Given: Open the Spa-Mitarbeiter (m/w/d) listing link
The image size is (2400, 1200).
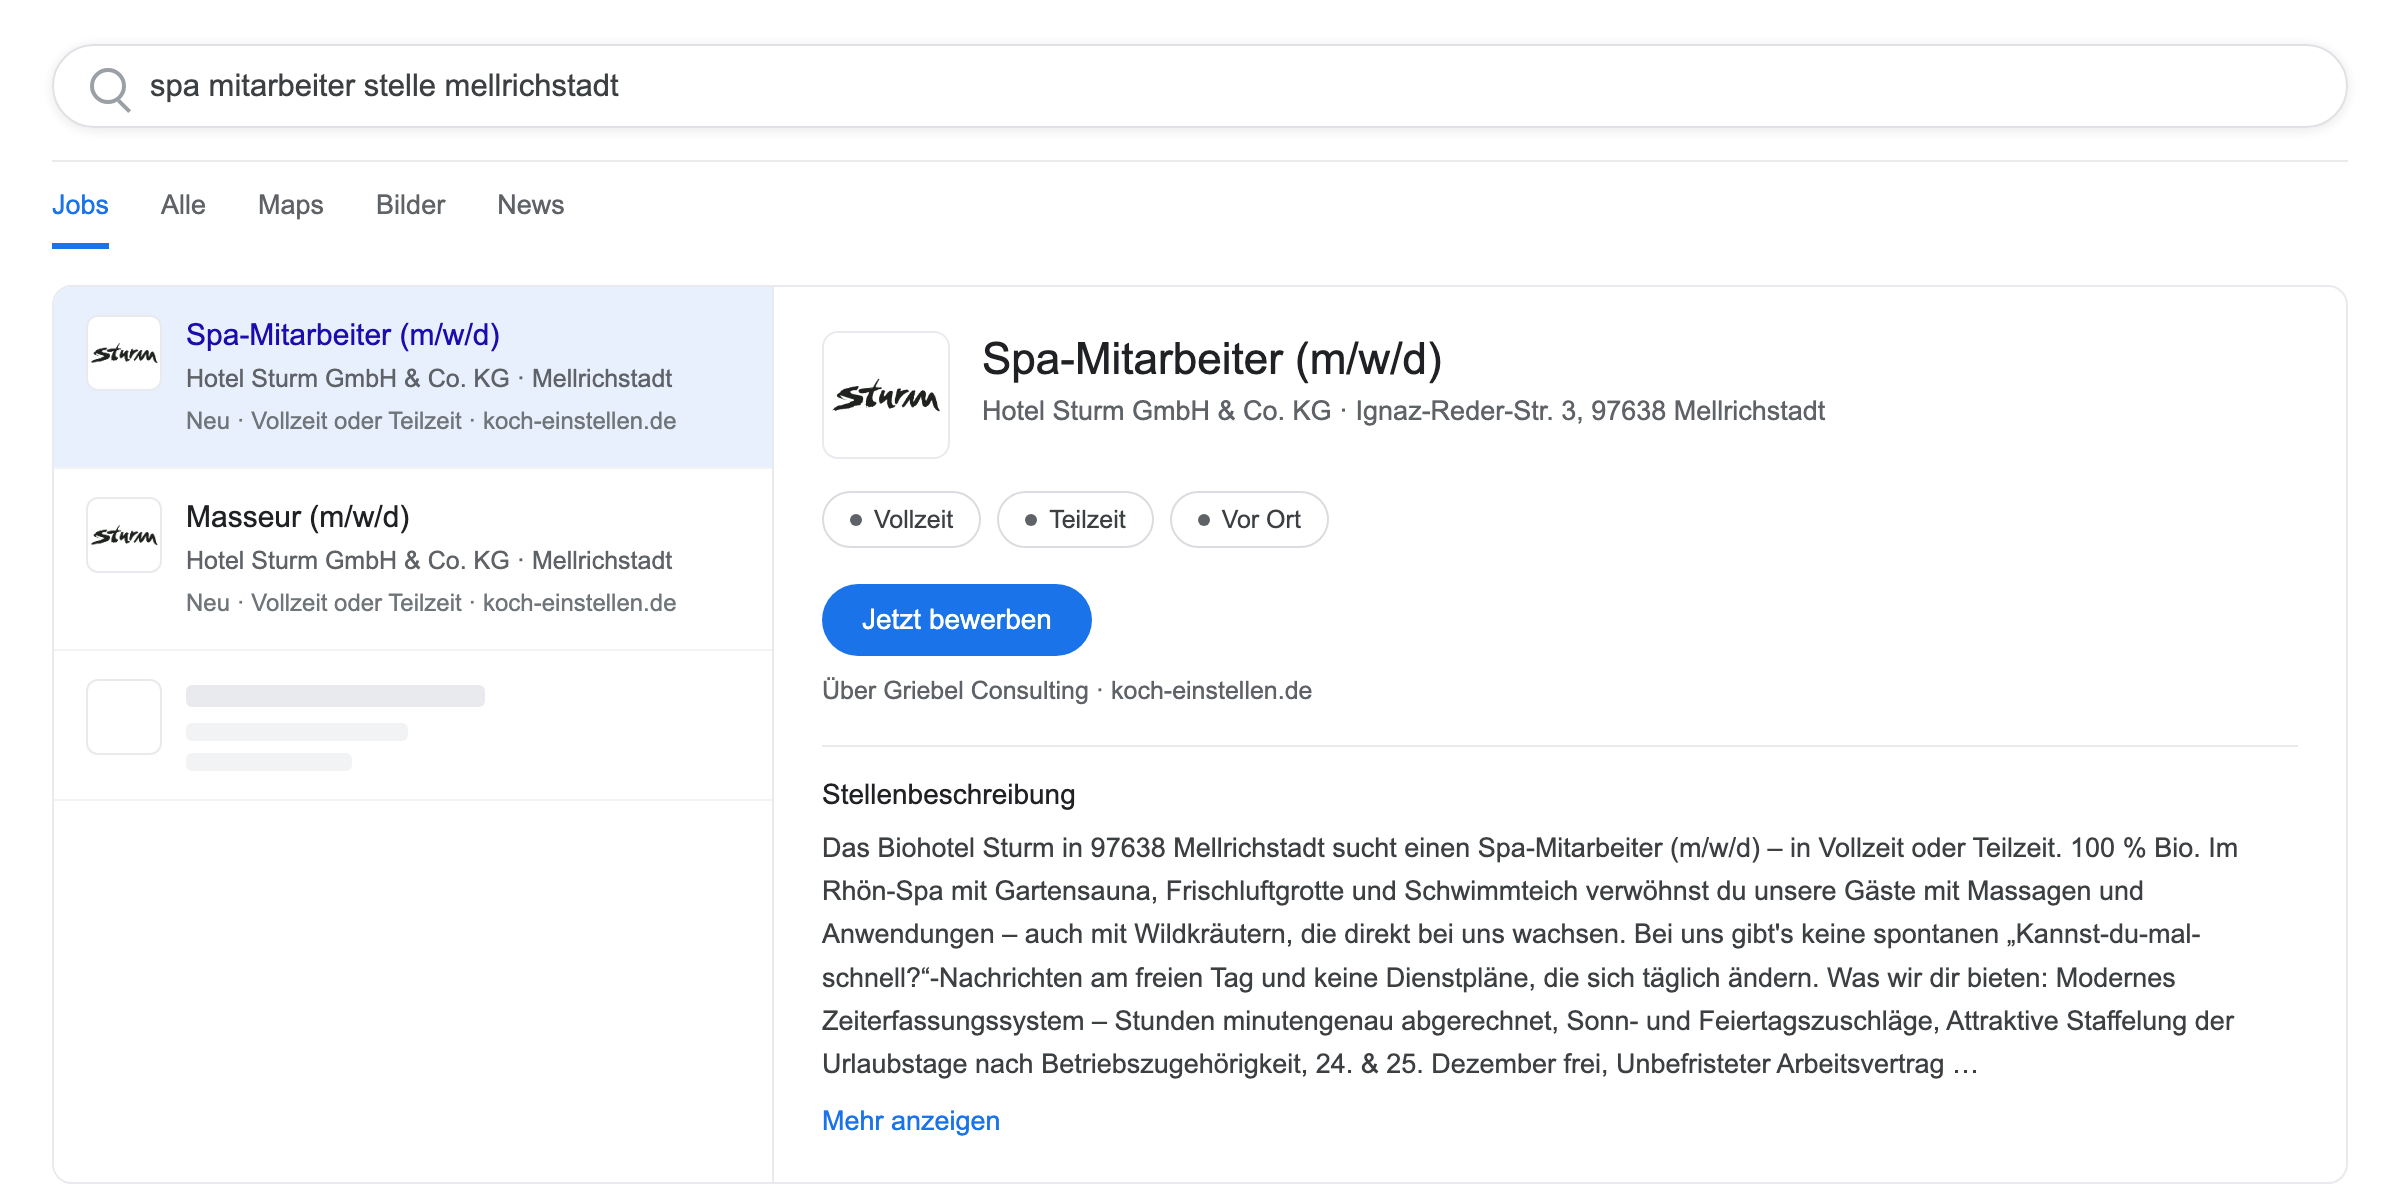Looking at the screenshot, I should pyautogui.click(x=343, y=335).
